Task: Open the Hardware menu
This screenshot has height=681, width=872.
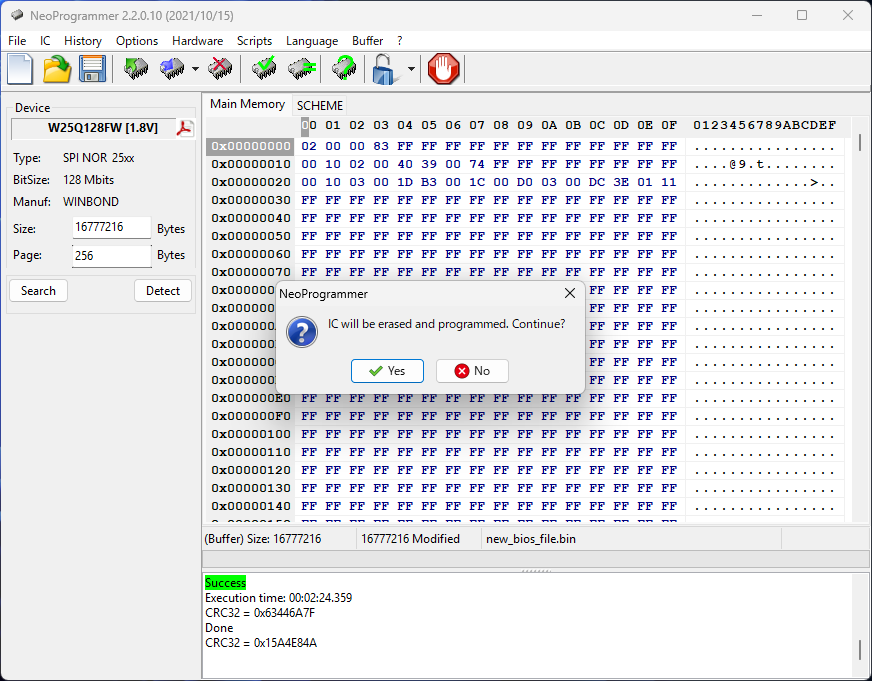Action: coord(197,41)
